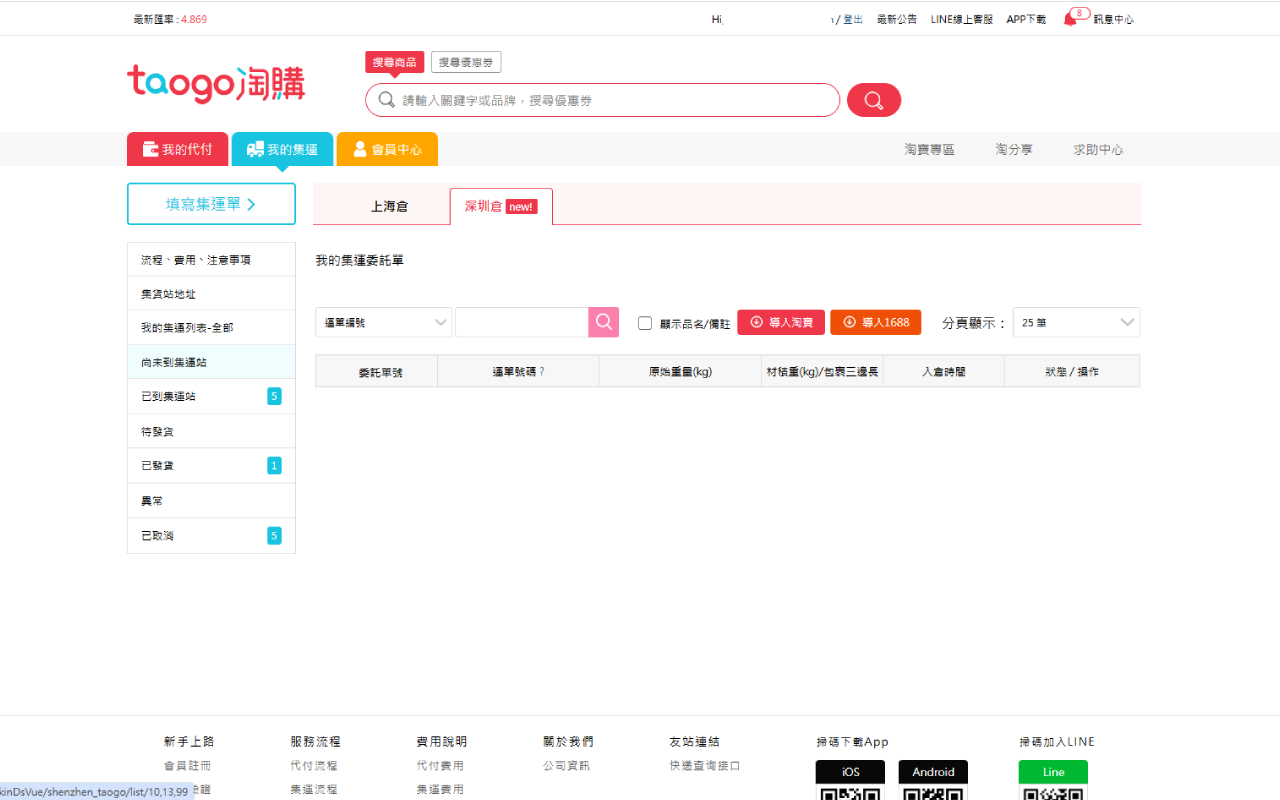Open 快遞查詢接口 footer link
Screen dimensions: 1280x800
(705, 766)
